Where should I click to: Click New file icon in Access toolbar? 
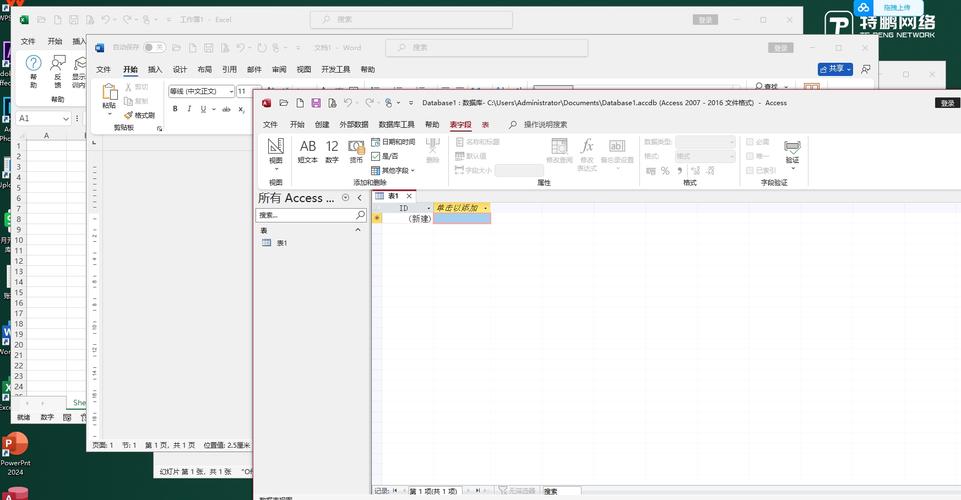[300, 103]
